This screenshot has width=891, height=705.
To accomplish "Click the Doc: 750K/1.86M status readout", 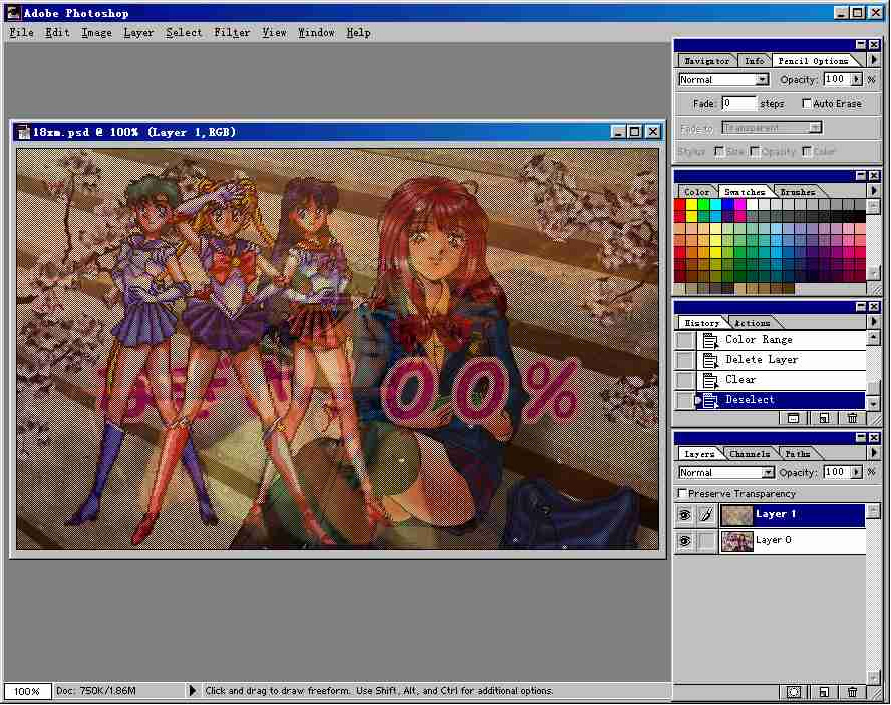I will pyautogui.click(x=95, y=691).
